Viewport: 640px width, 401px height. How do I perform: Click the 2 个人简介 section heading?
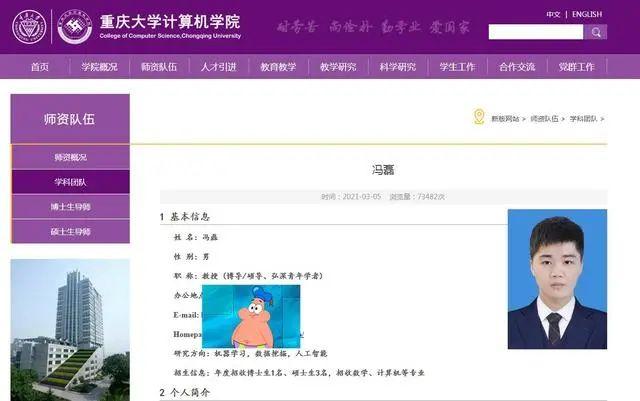point(184,392)
